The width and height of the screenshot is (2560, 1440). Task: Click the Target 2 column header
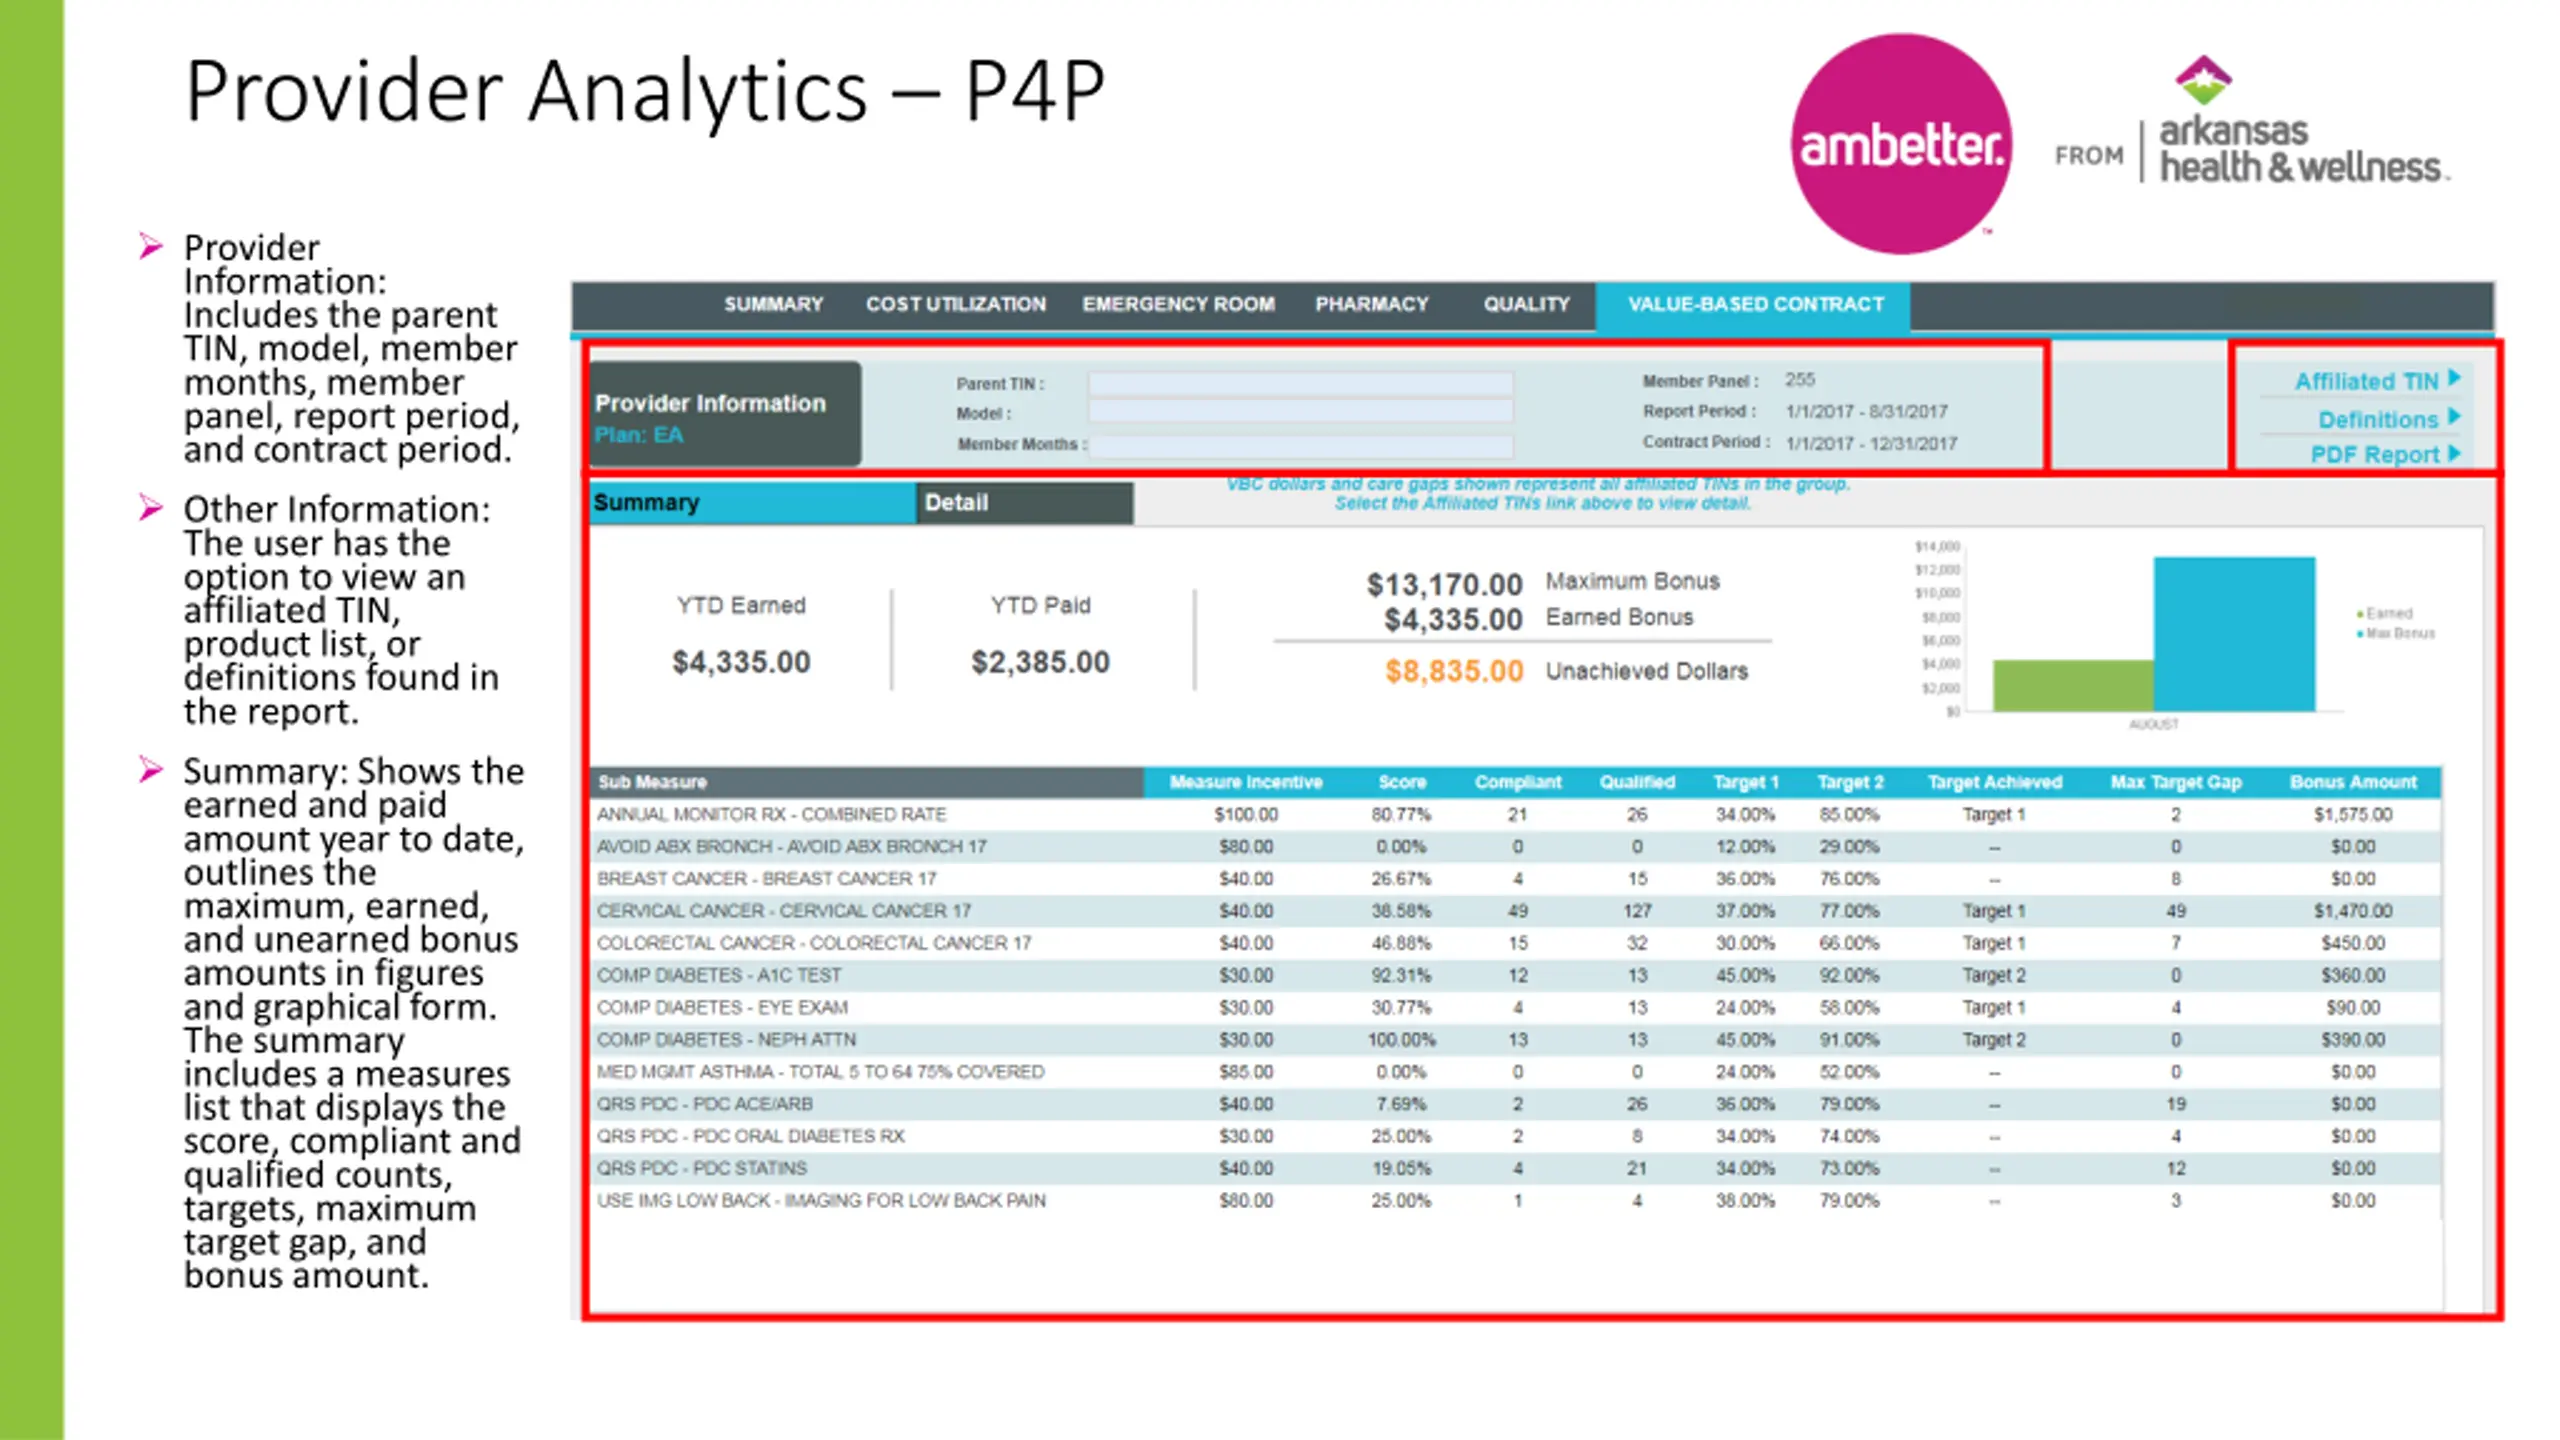(x=1850, y=782)
